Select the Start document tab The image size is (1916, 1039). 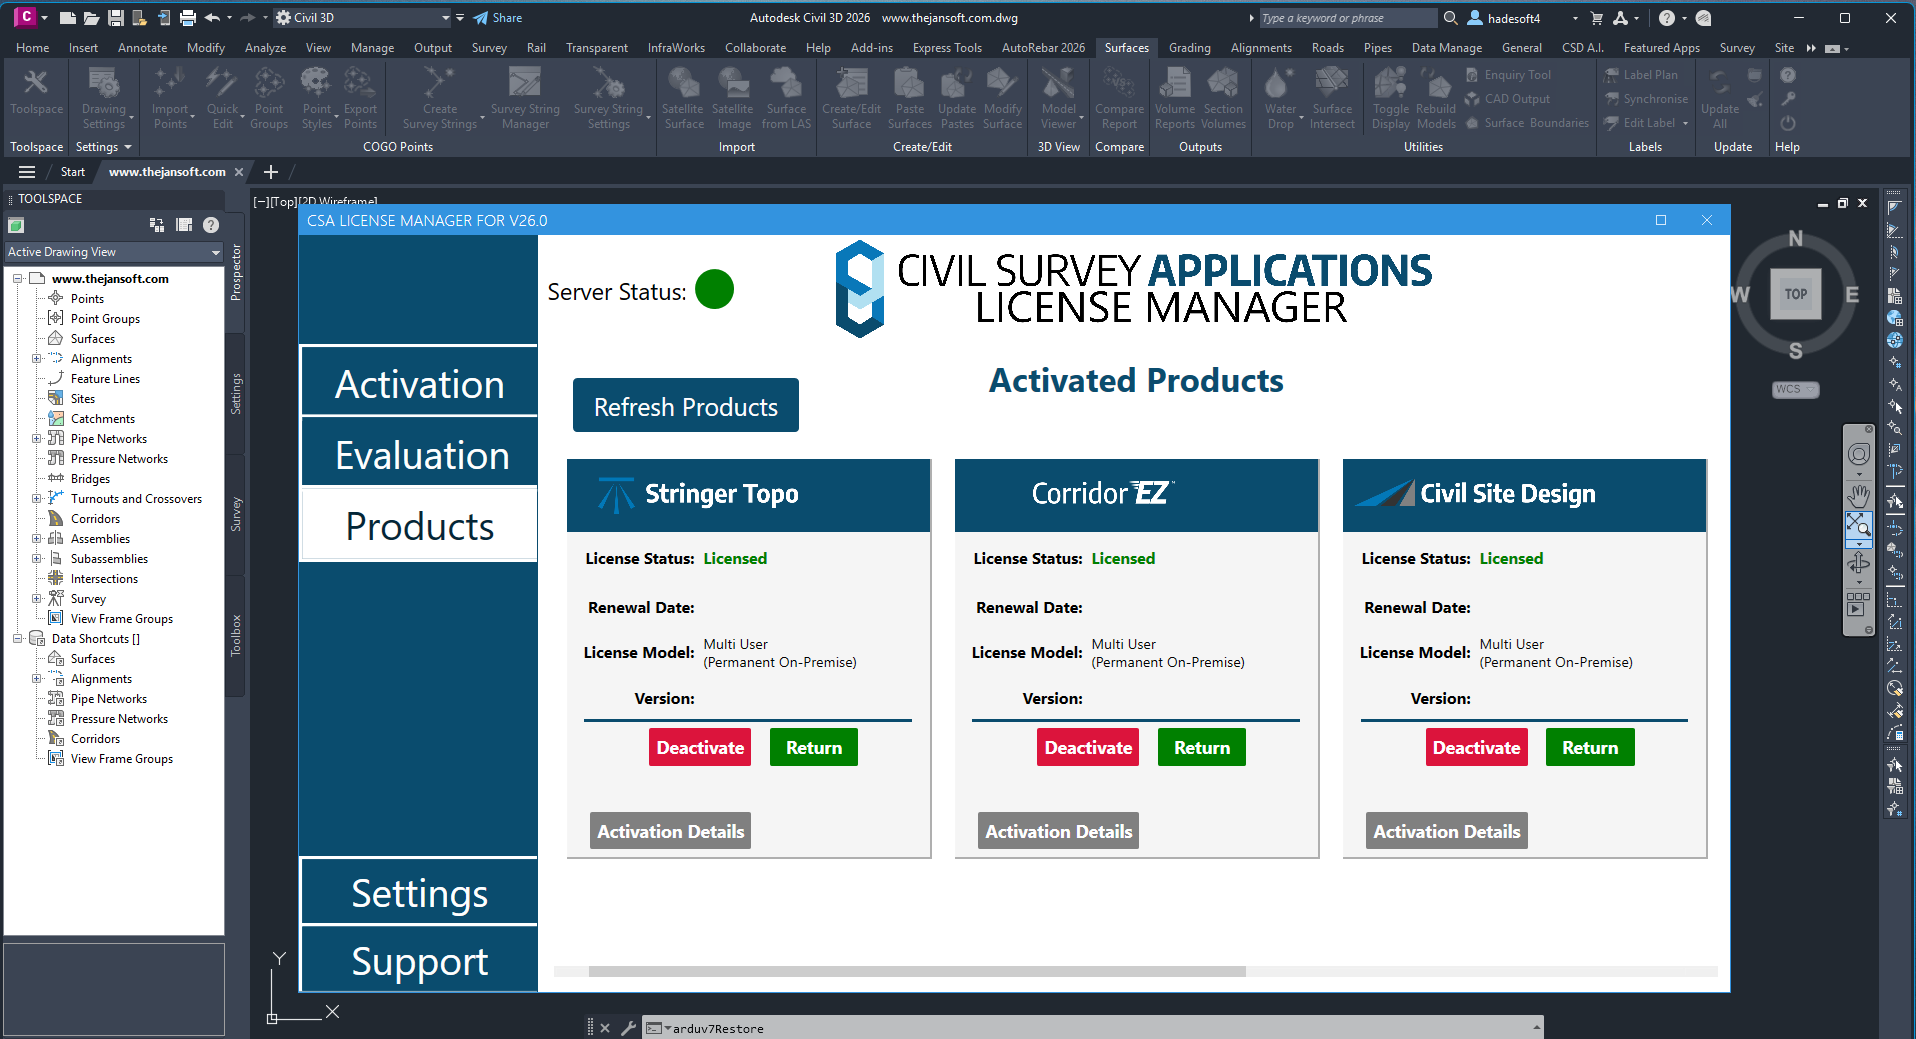73,172
